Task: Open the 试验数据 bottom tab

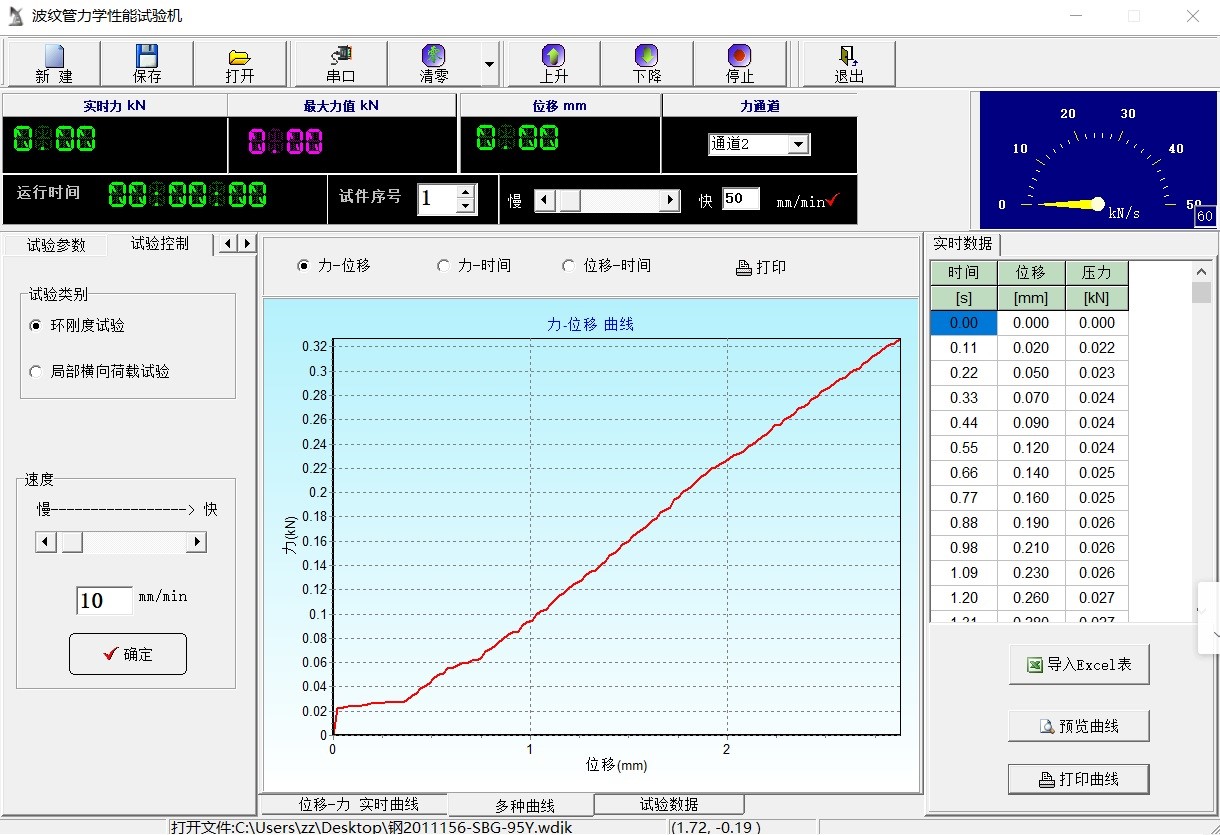Action: (x=668, y=805)
